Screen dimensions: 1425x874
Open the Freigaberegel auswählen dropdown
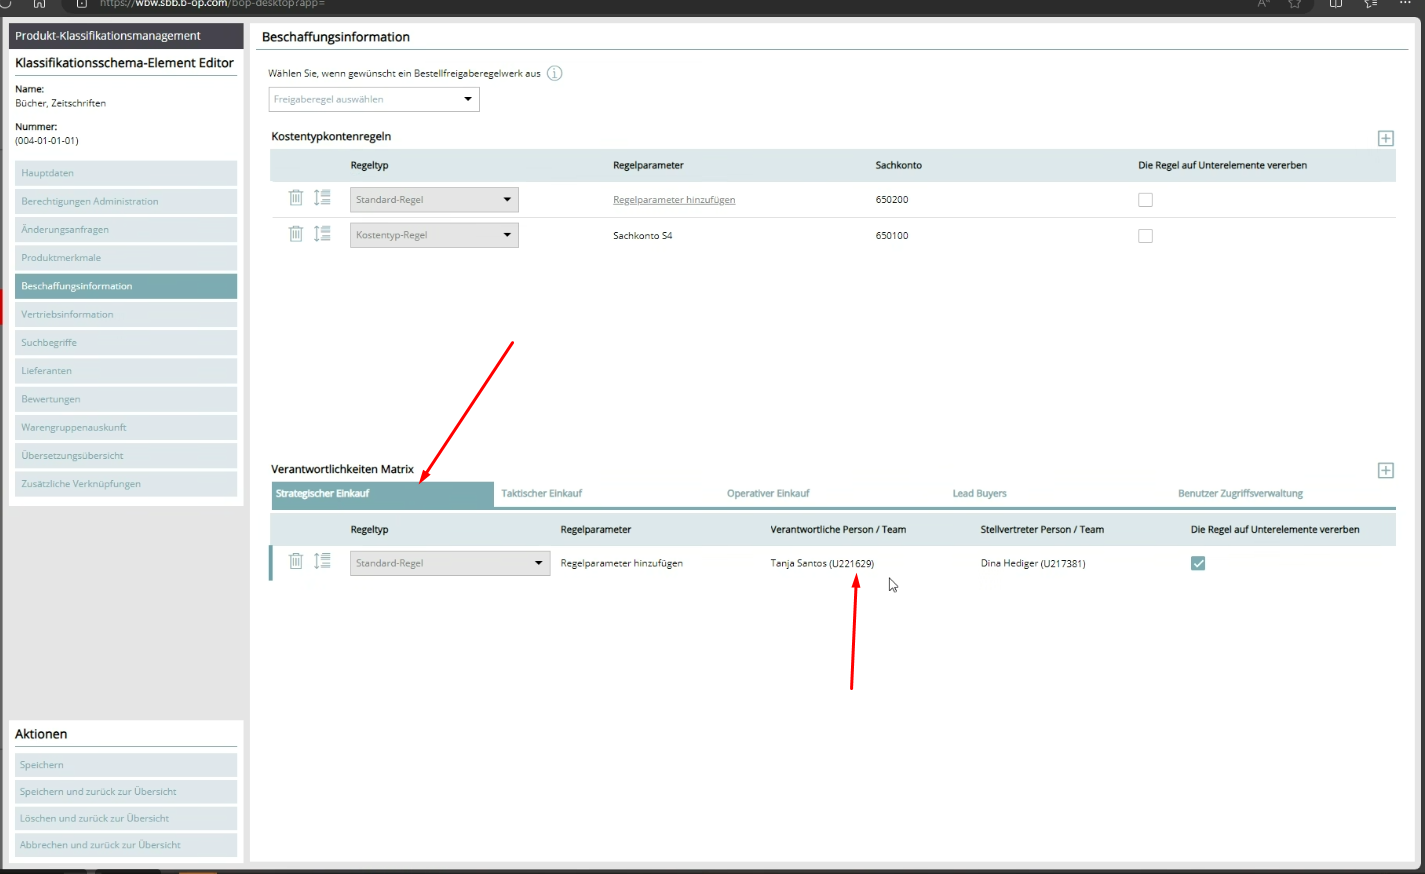(374, 99)
